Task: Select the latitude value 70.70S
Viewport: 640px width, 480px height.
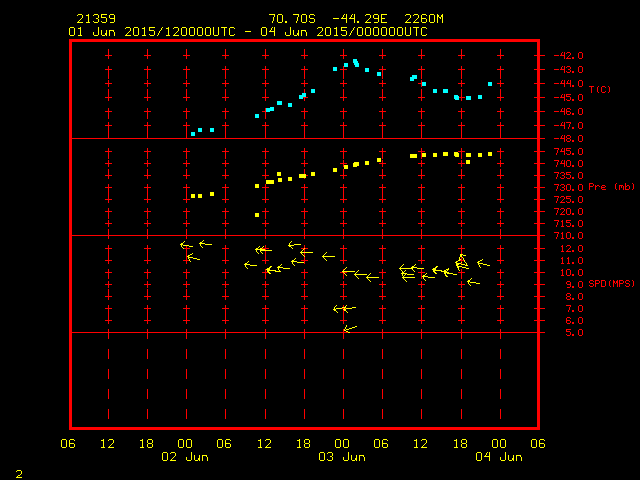Action: click(292, 19)
